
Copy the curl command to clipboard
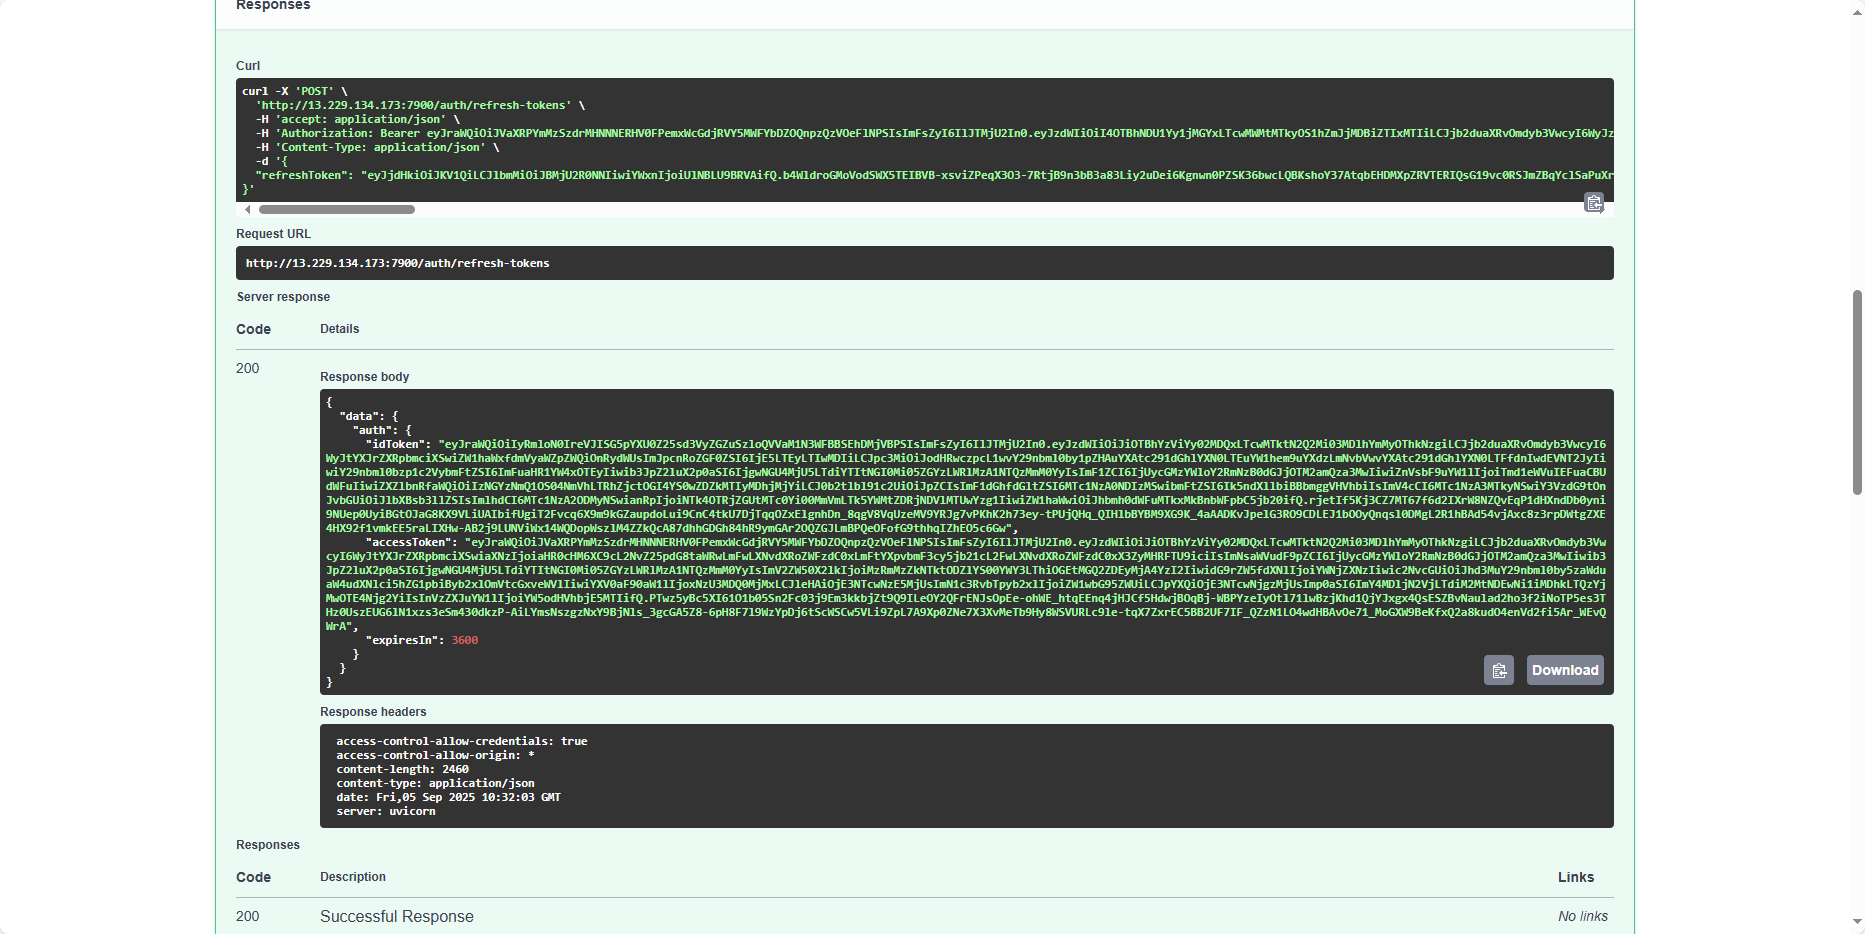tap(1594, 203)
